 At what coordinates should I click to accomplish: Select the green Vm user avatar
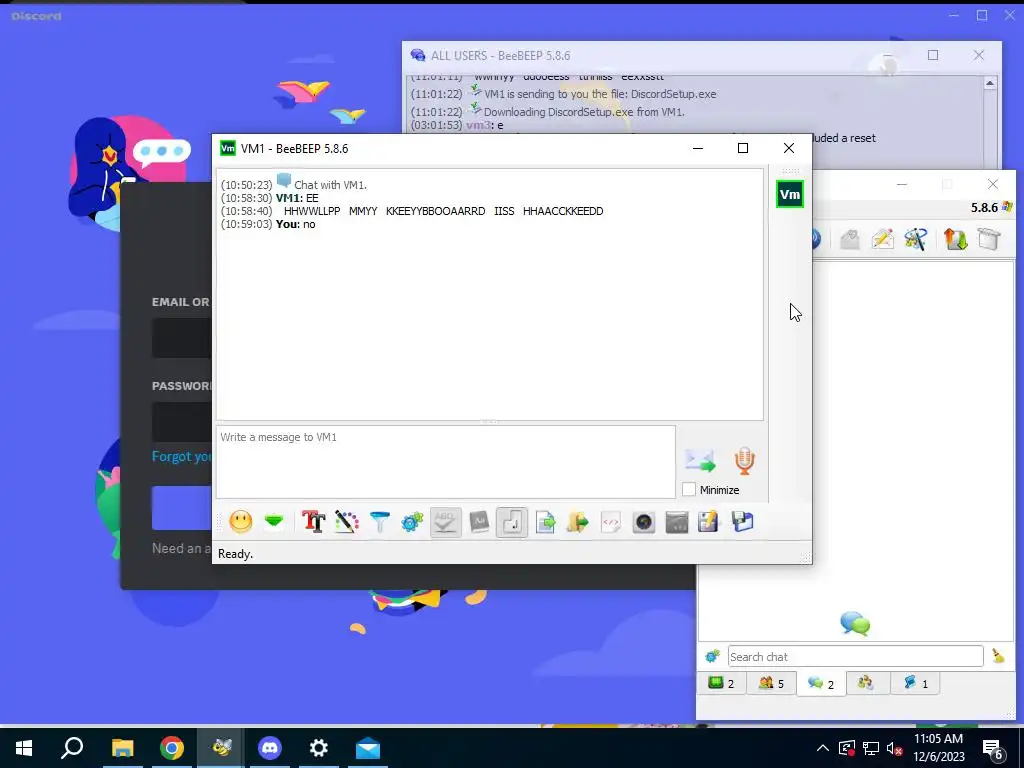(790, 194)
